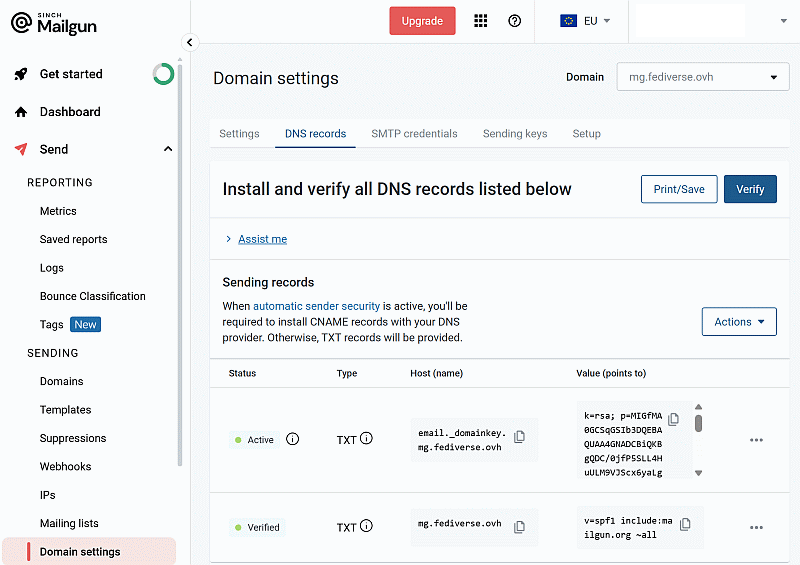Go to the Setup tab

(x=586, y=134)
